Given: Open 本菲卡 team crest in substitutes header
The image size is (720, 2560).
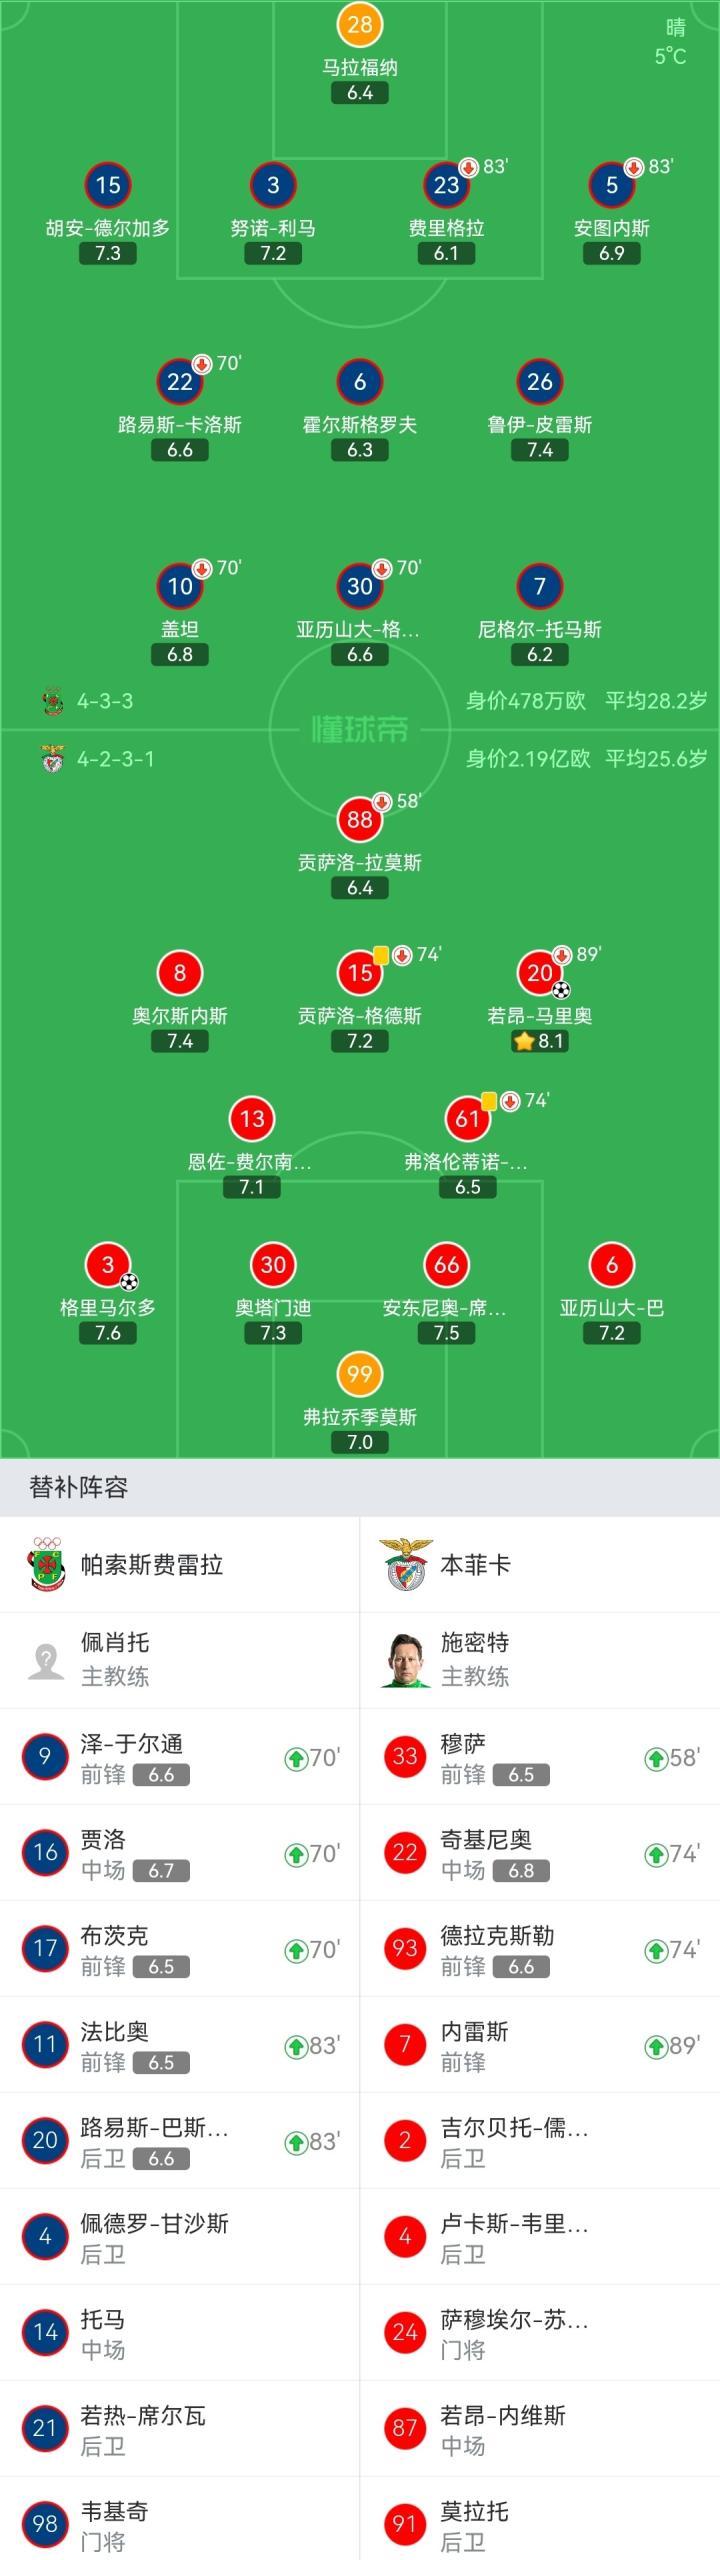Looking at the screenshot, I should 404,1564.
